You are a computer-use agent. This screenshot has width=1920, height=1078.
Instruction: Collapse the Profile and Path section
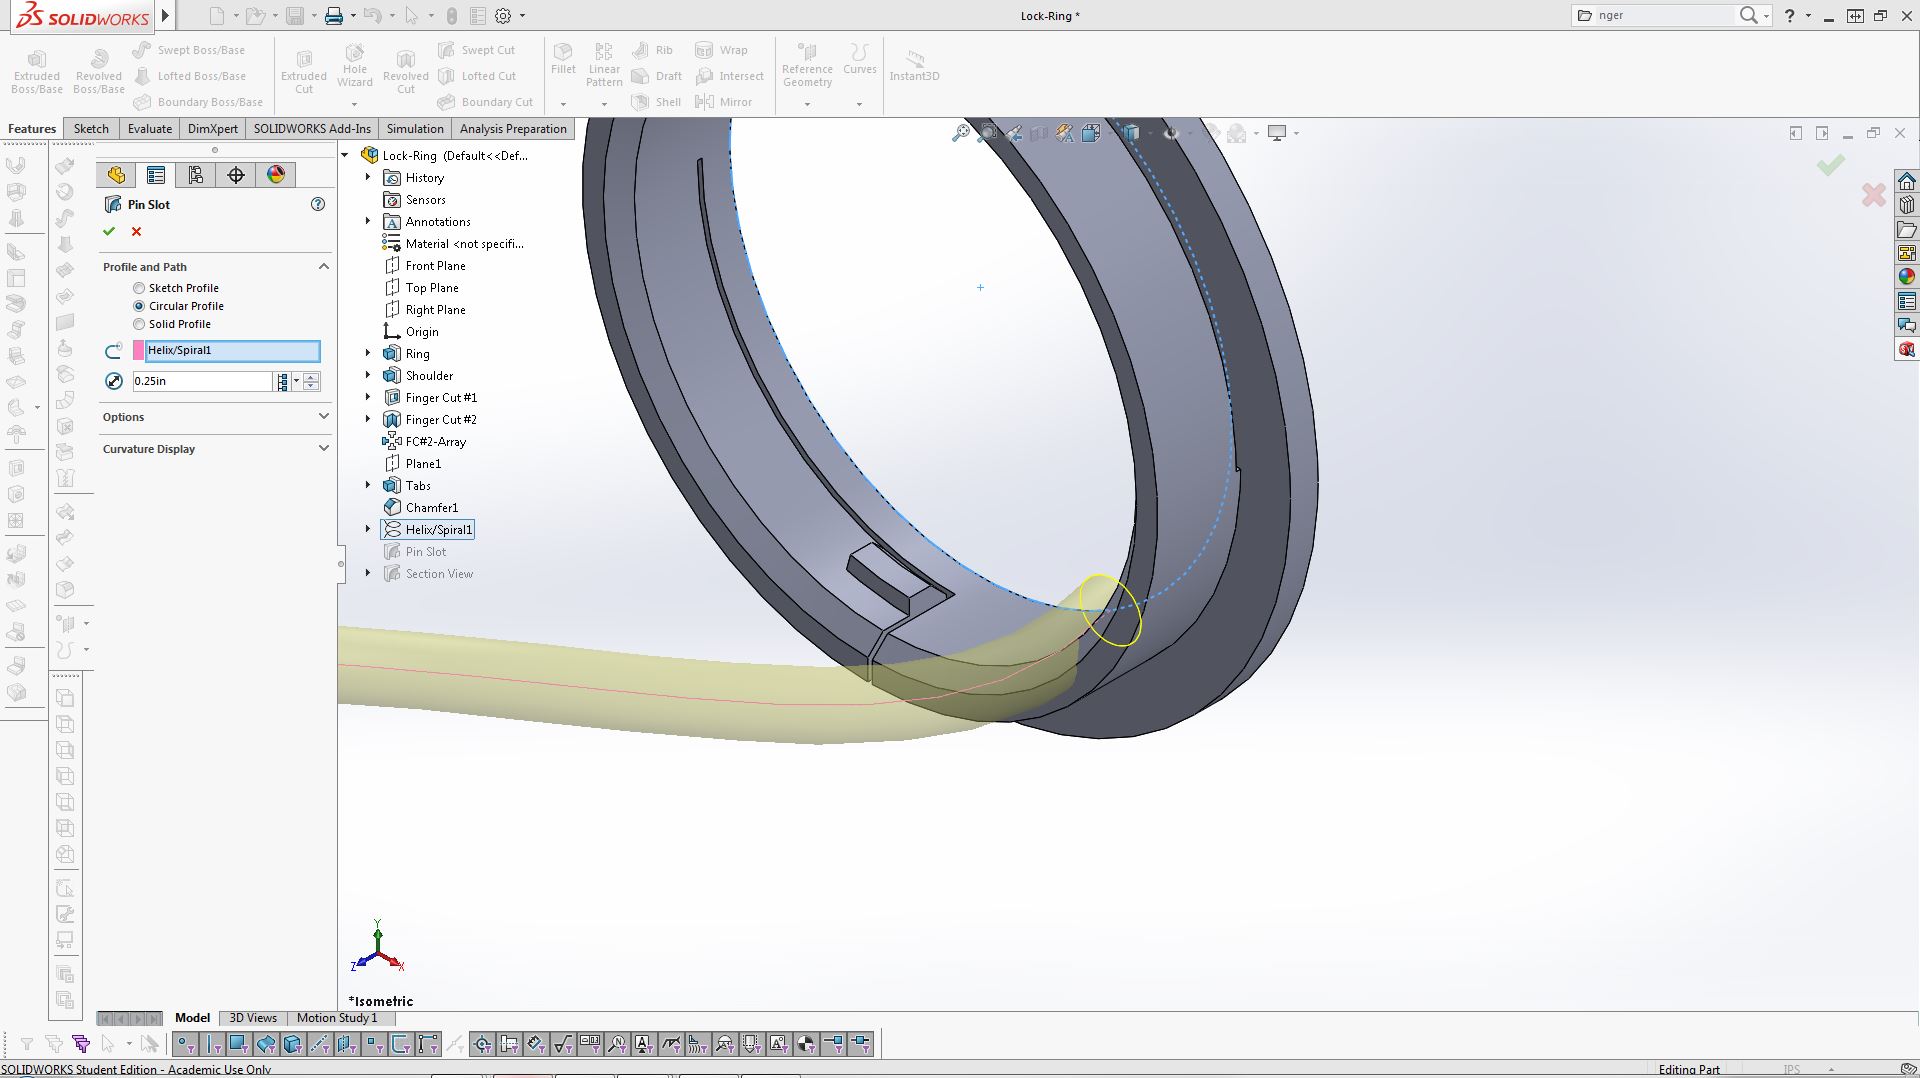click(324, 267)
